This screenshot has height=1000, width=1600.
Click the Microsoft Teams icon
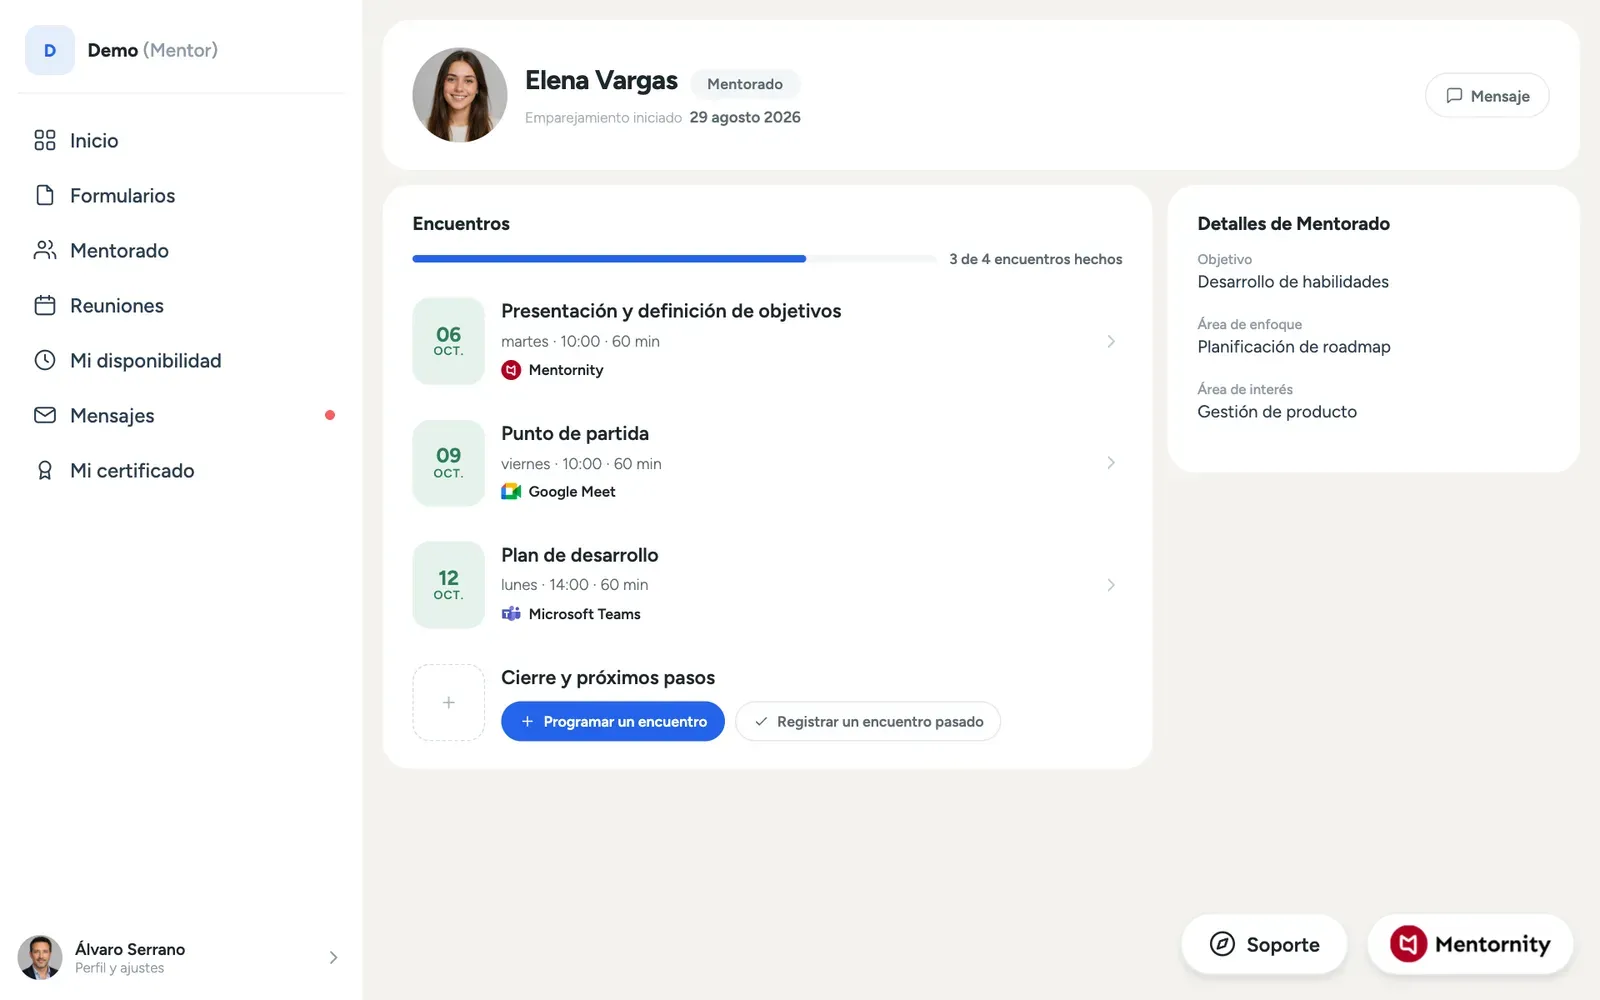pos(511,614)
